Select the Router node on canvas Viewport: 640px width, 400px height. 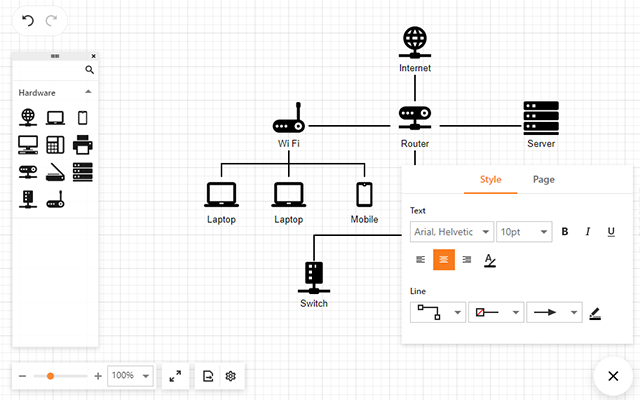415,118
